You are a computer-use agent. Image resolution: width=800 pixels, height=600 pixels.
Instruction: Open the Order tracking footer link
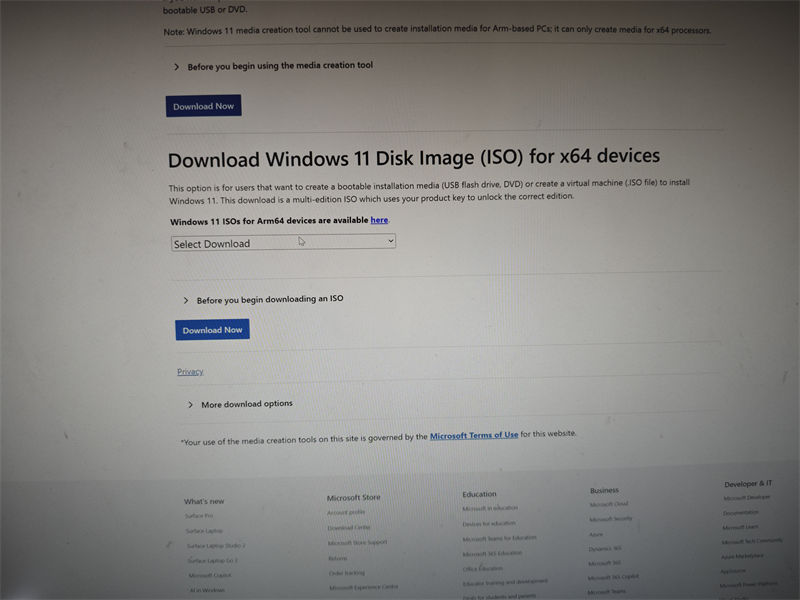[347, 573]
